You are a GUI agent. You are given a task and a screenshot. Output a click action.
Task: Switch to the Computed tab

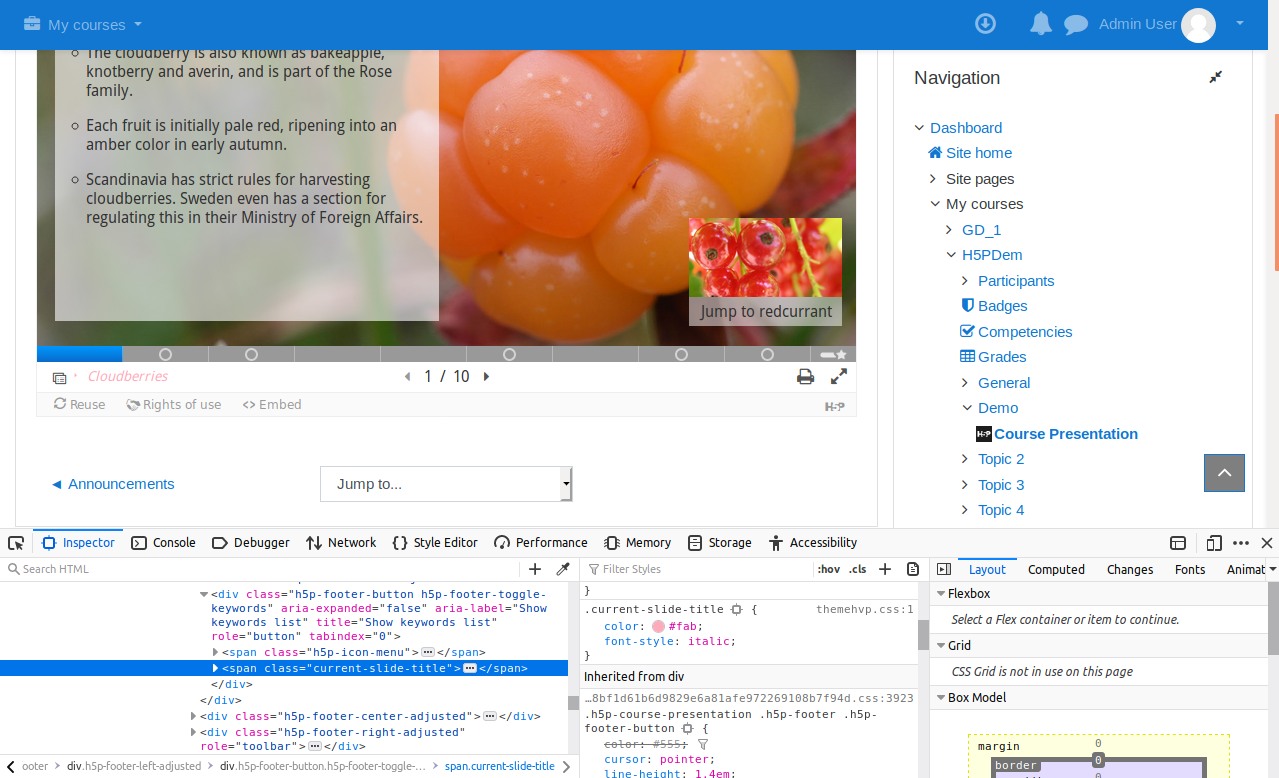tap(1056, 569)
